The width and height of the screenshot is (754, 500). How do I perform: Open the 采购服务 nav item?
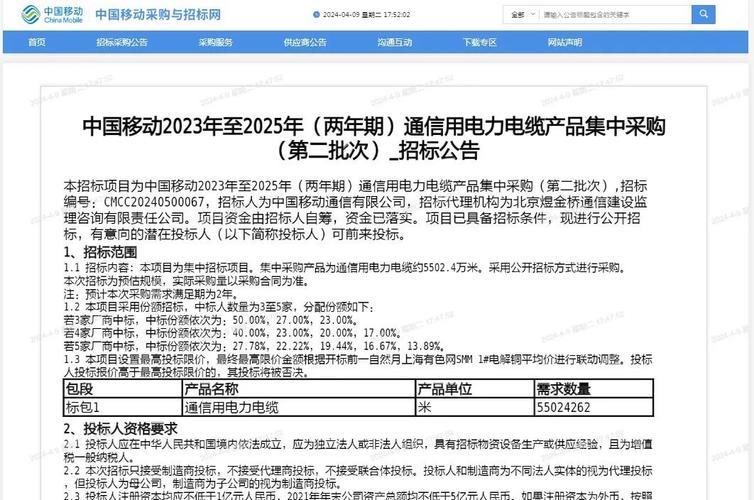(215, 42)
